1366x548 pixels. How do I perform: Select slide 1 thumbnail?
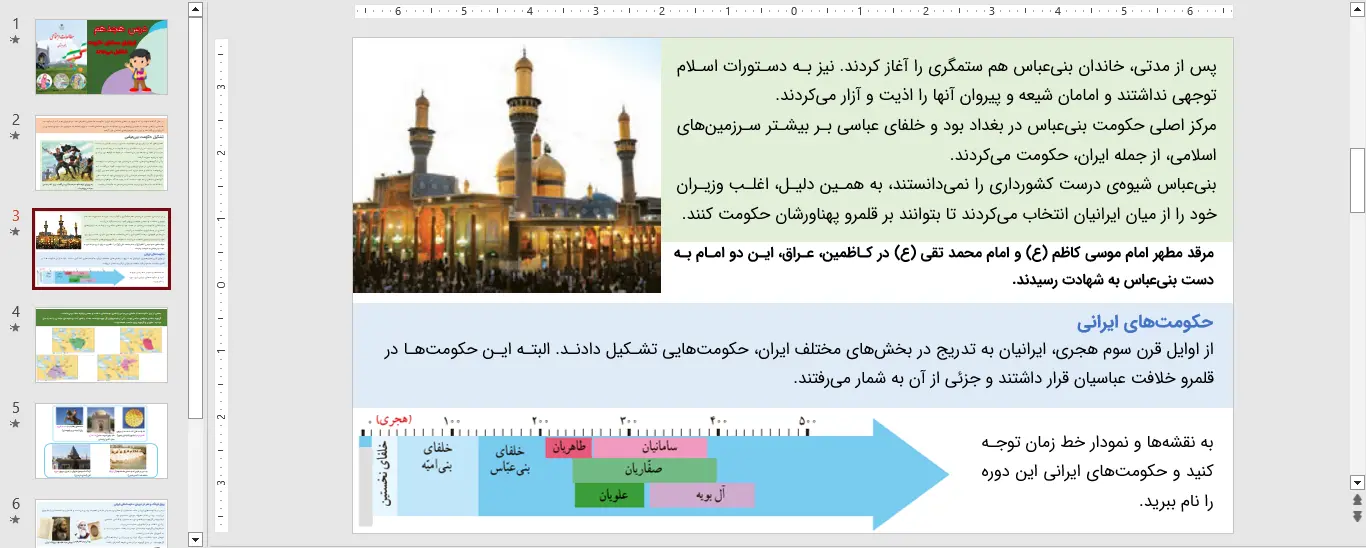101,57
